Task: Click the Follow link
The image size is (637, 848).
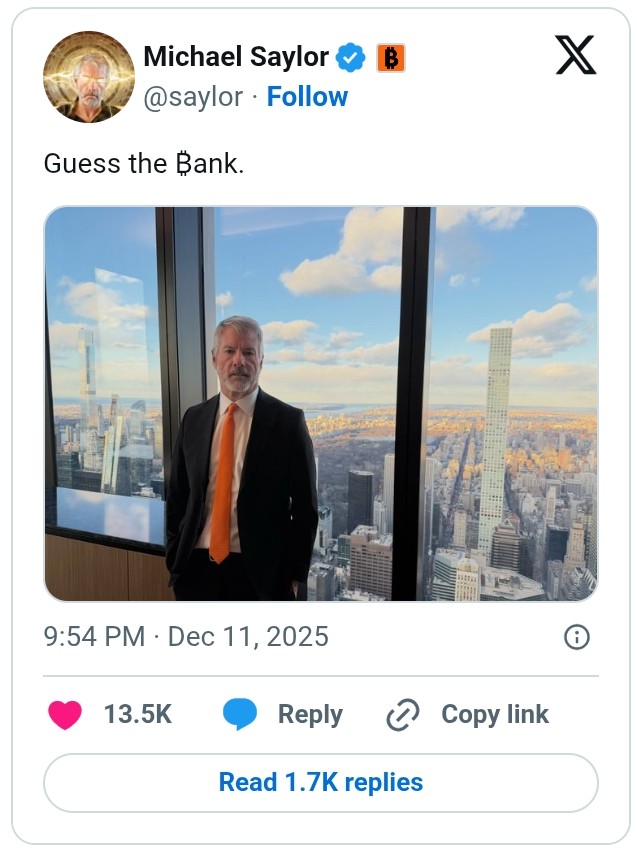Action: point(307,97)
